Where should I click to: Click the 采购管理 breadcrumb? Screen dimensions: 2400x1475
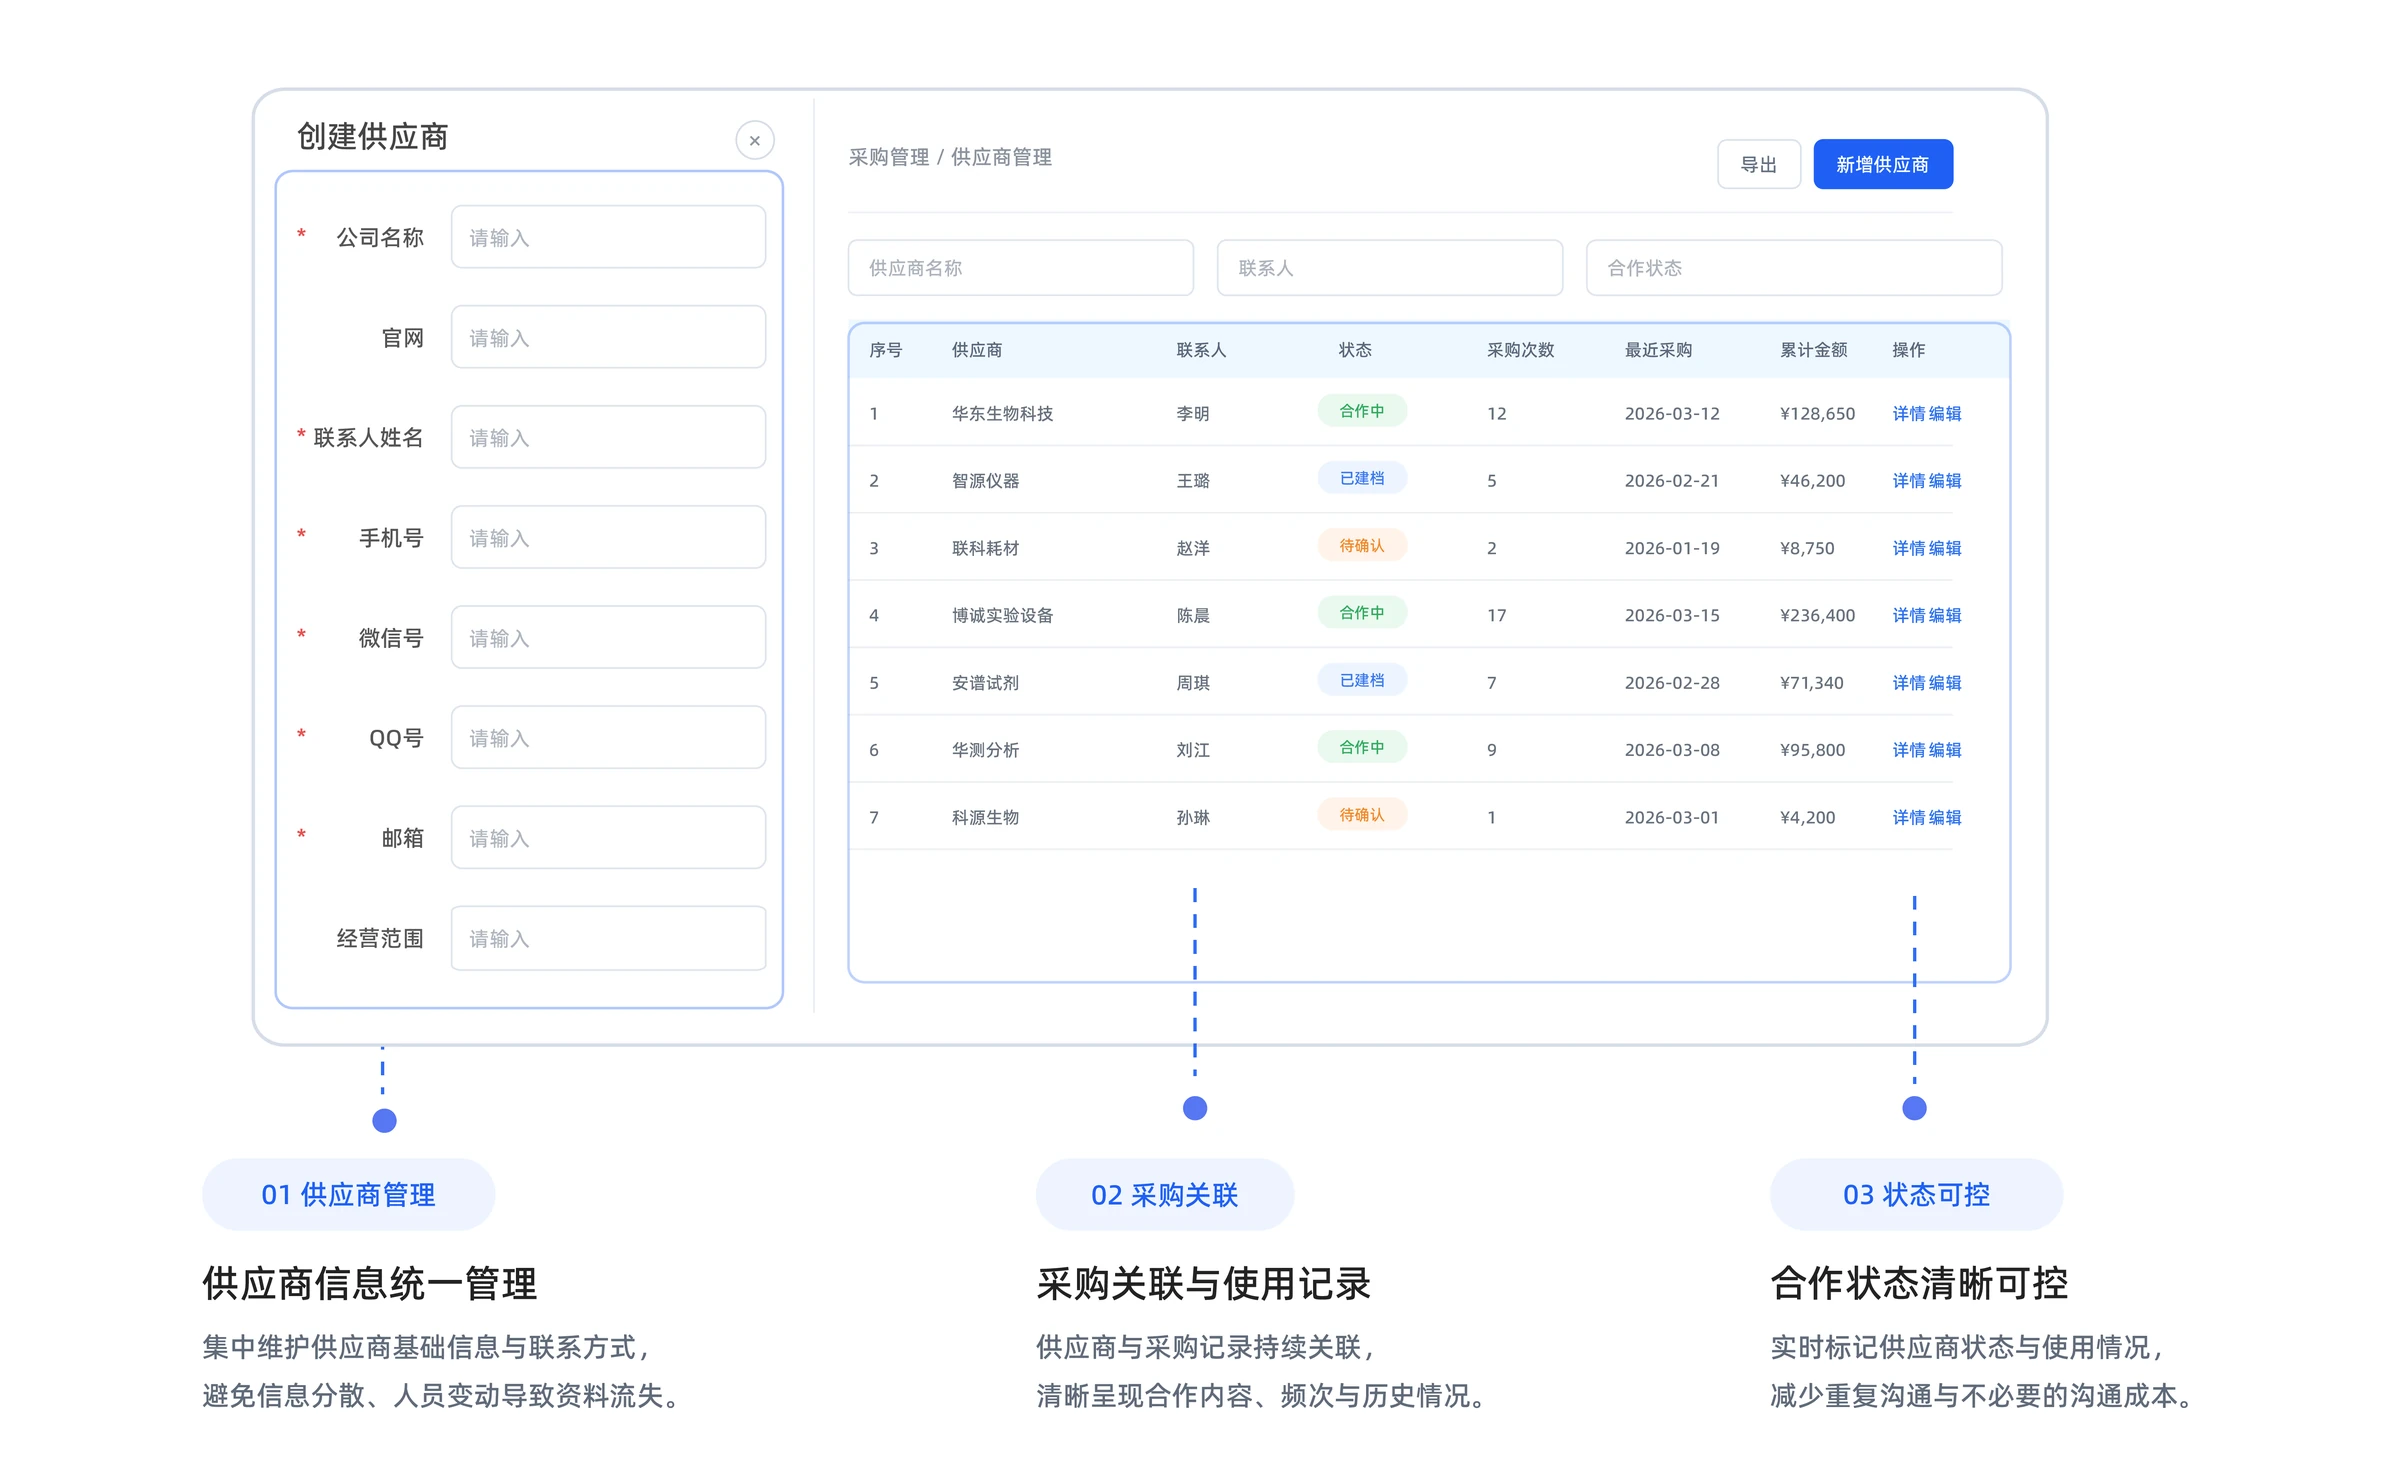click(889, 157)
